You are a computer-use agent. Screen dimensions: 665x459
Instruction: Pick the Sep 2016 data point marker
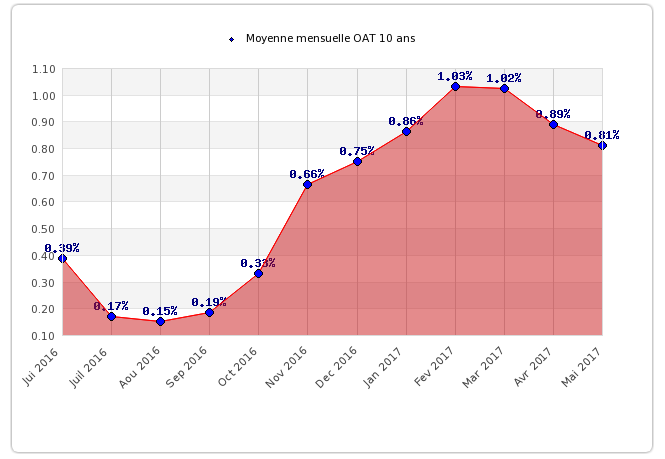click(209, 312)
